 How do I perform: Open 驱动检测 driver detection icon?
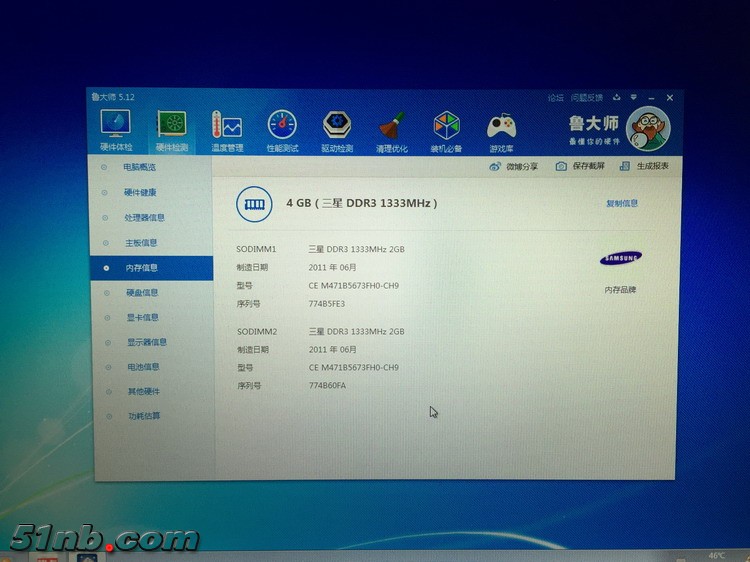click(x=337, y=126)
